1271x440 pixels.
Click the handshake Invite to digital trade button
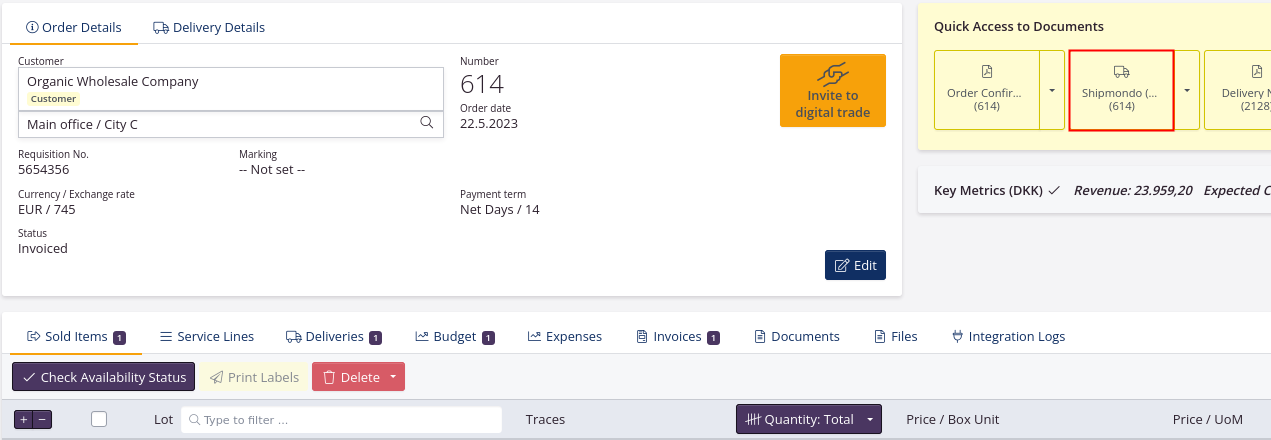coord(832,91)
